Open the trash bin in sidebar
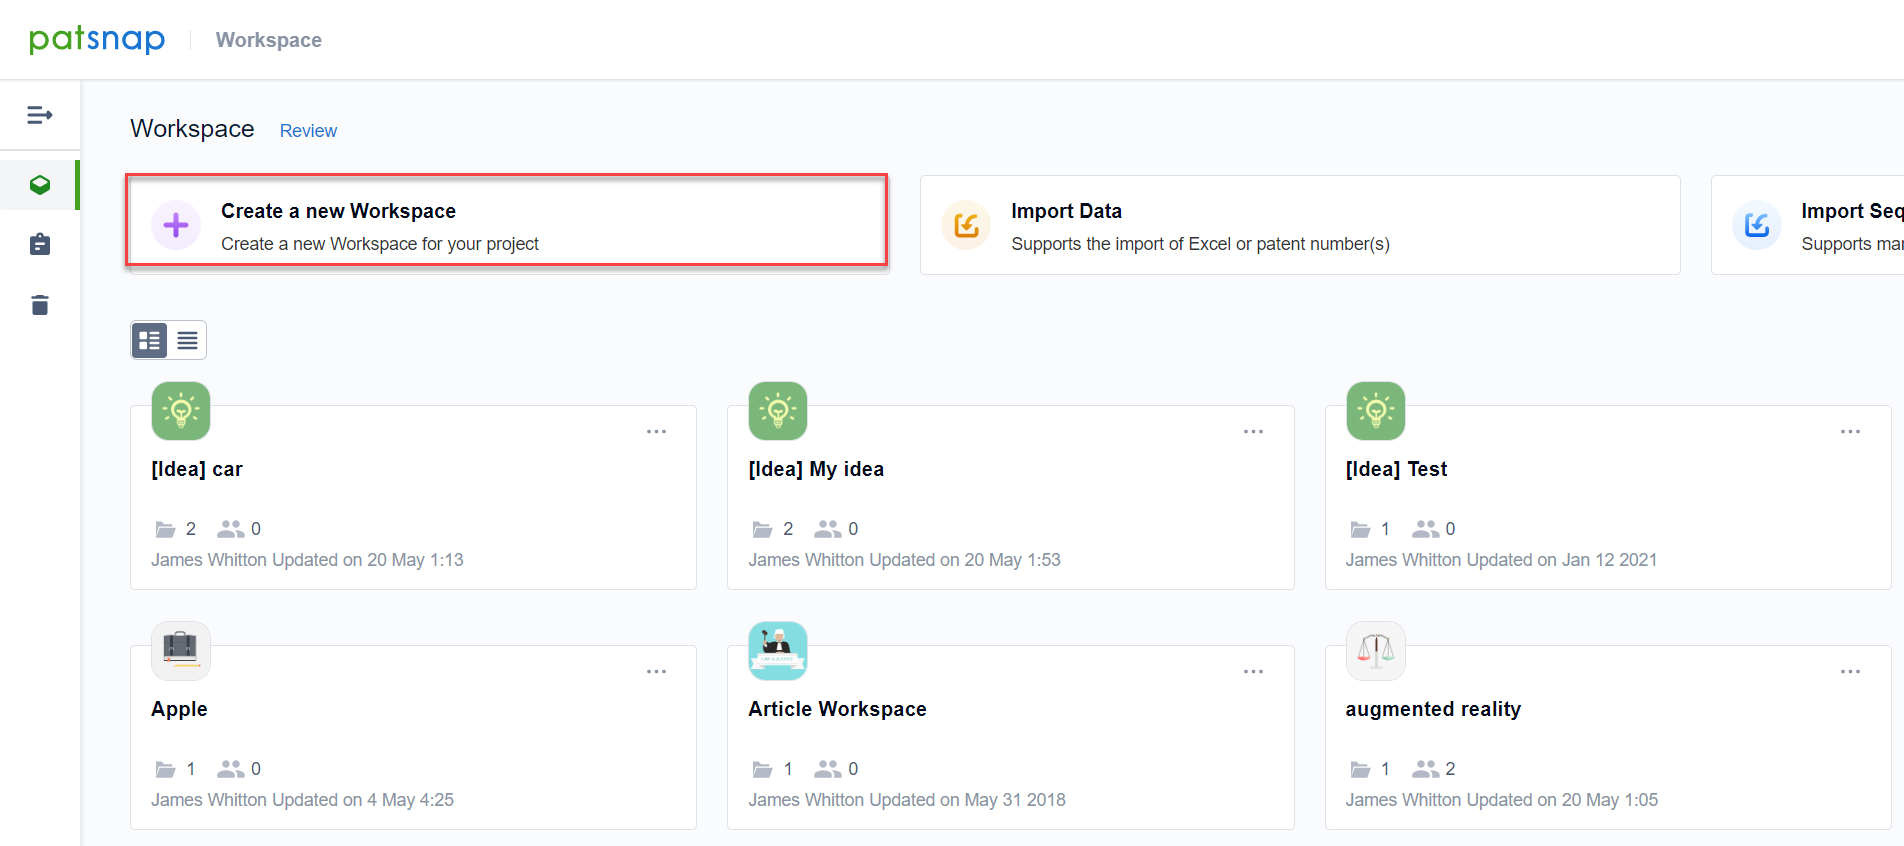The height and width of the screenshot is (846, 1904). click(40, 305)
